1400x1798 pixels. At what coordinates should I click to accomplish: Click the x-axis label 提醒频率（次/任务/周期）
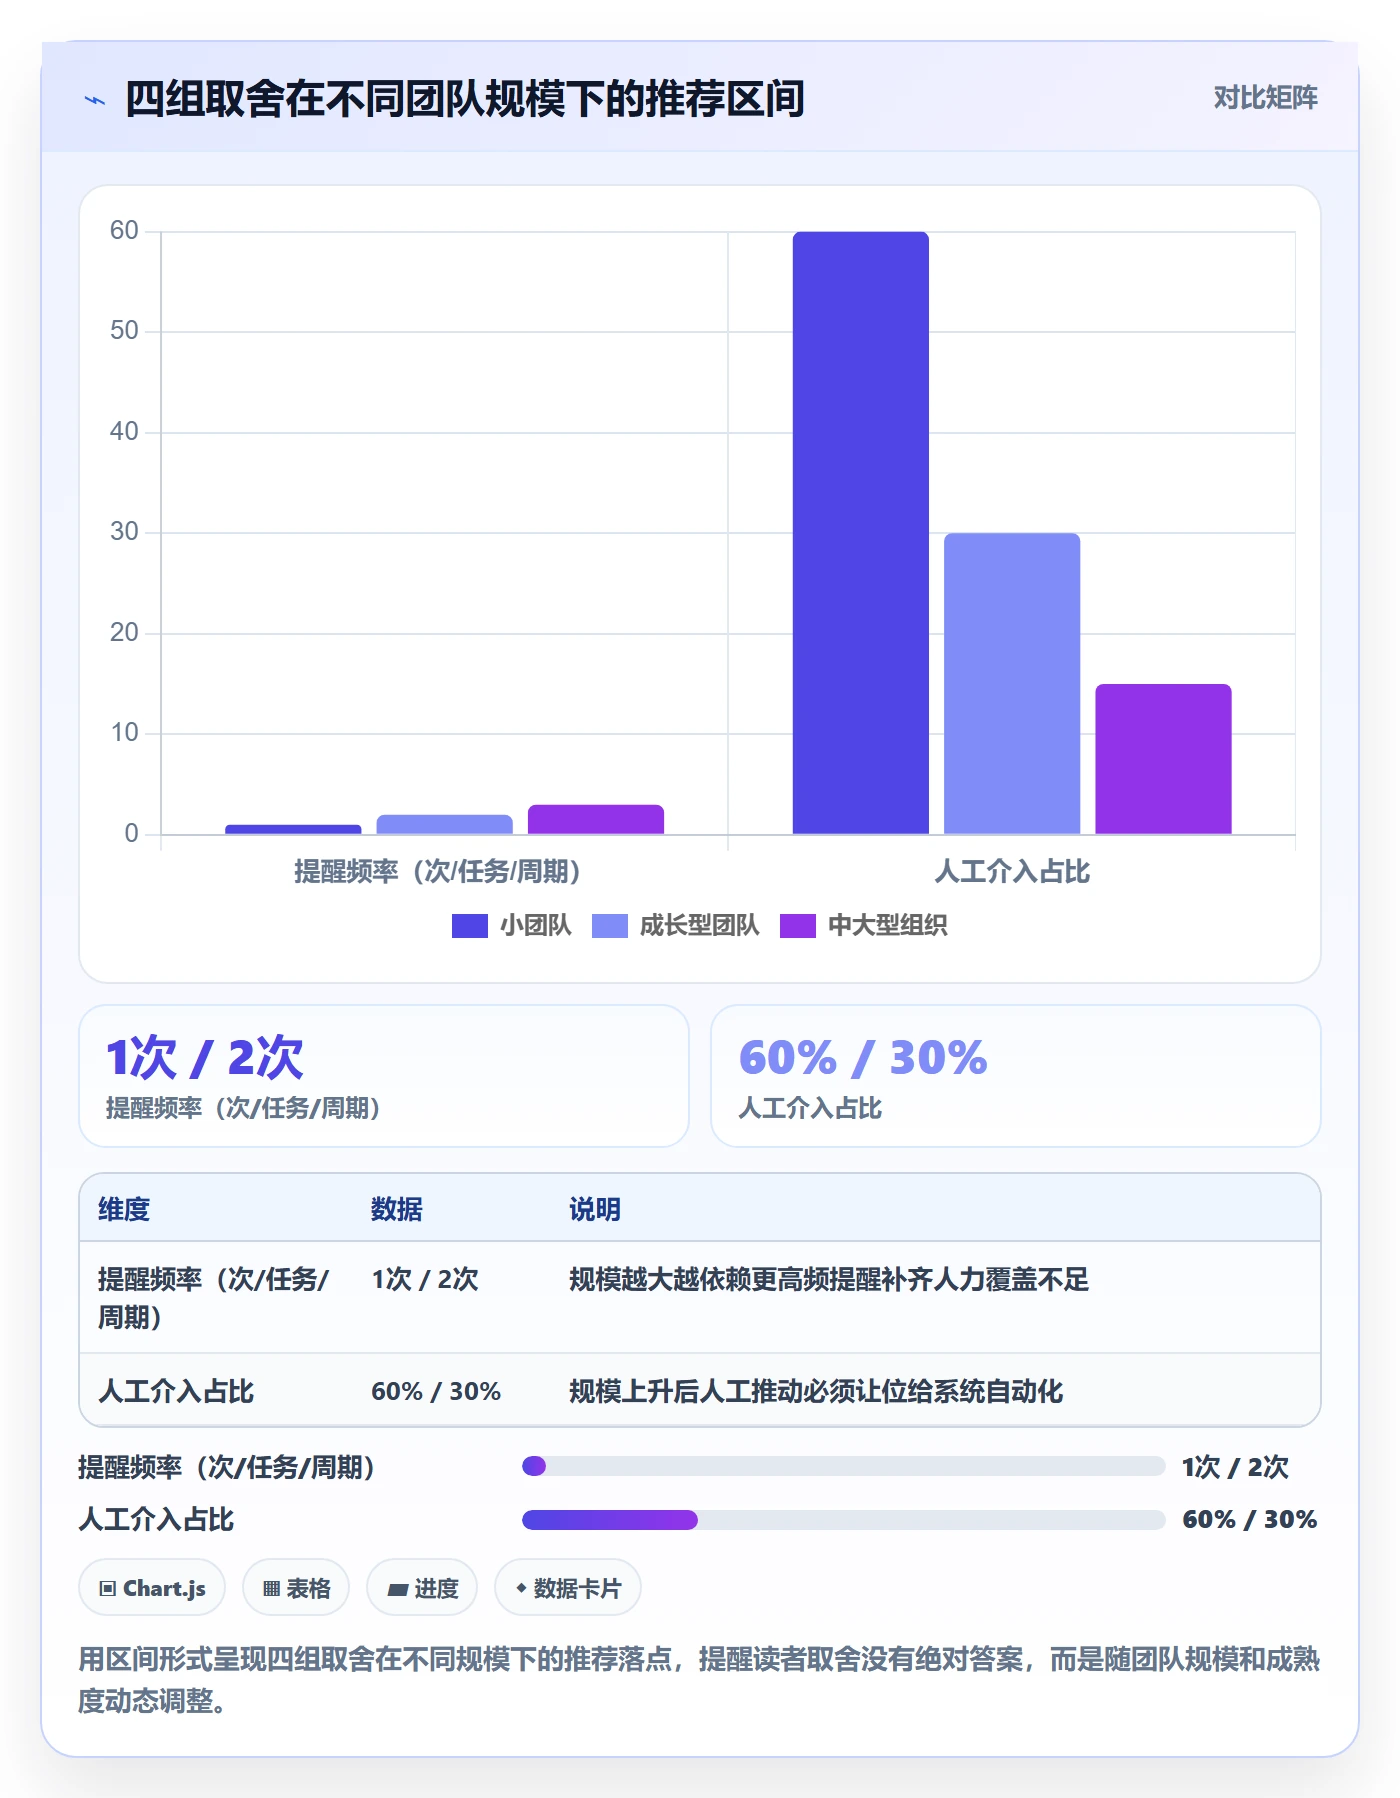pos(437,872)
